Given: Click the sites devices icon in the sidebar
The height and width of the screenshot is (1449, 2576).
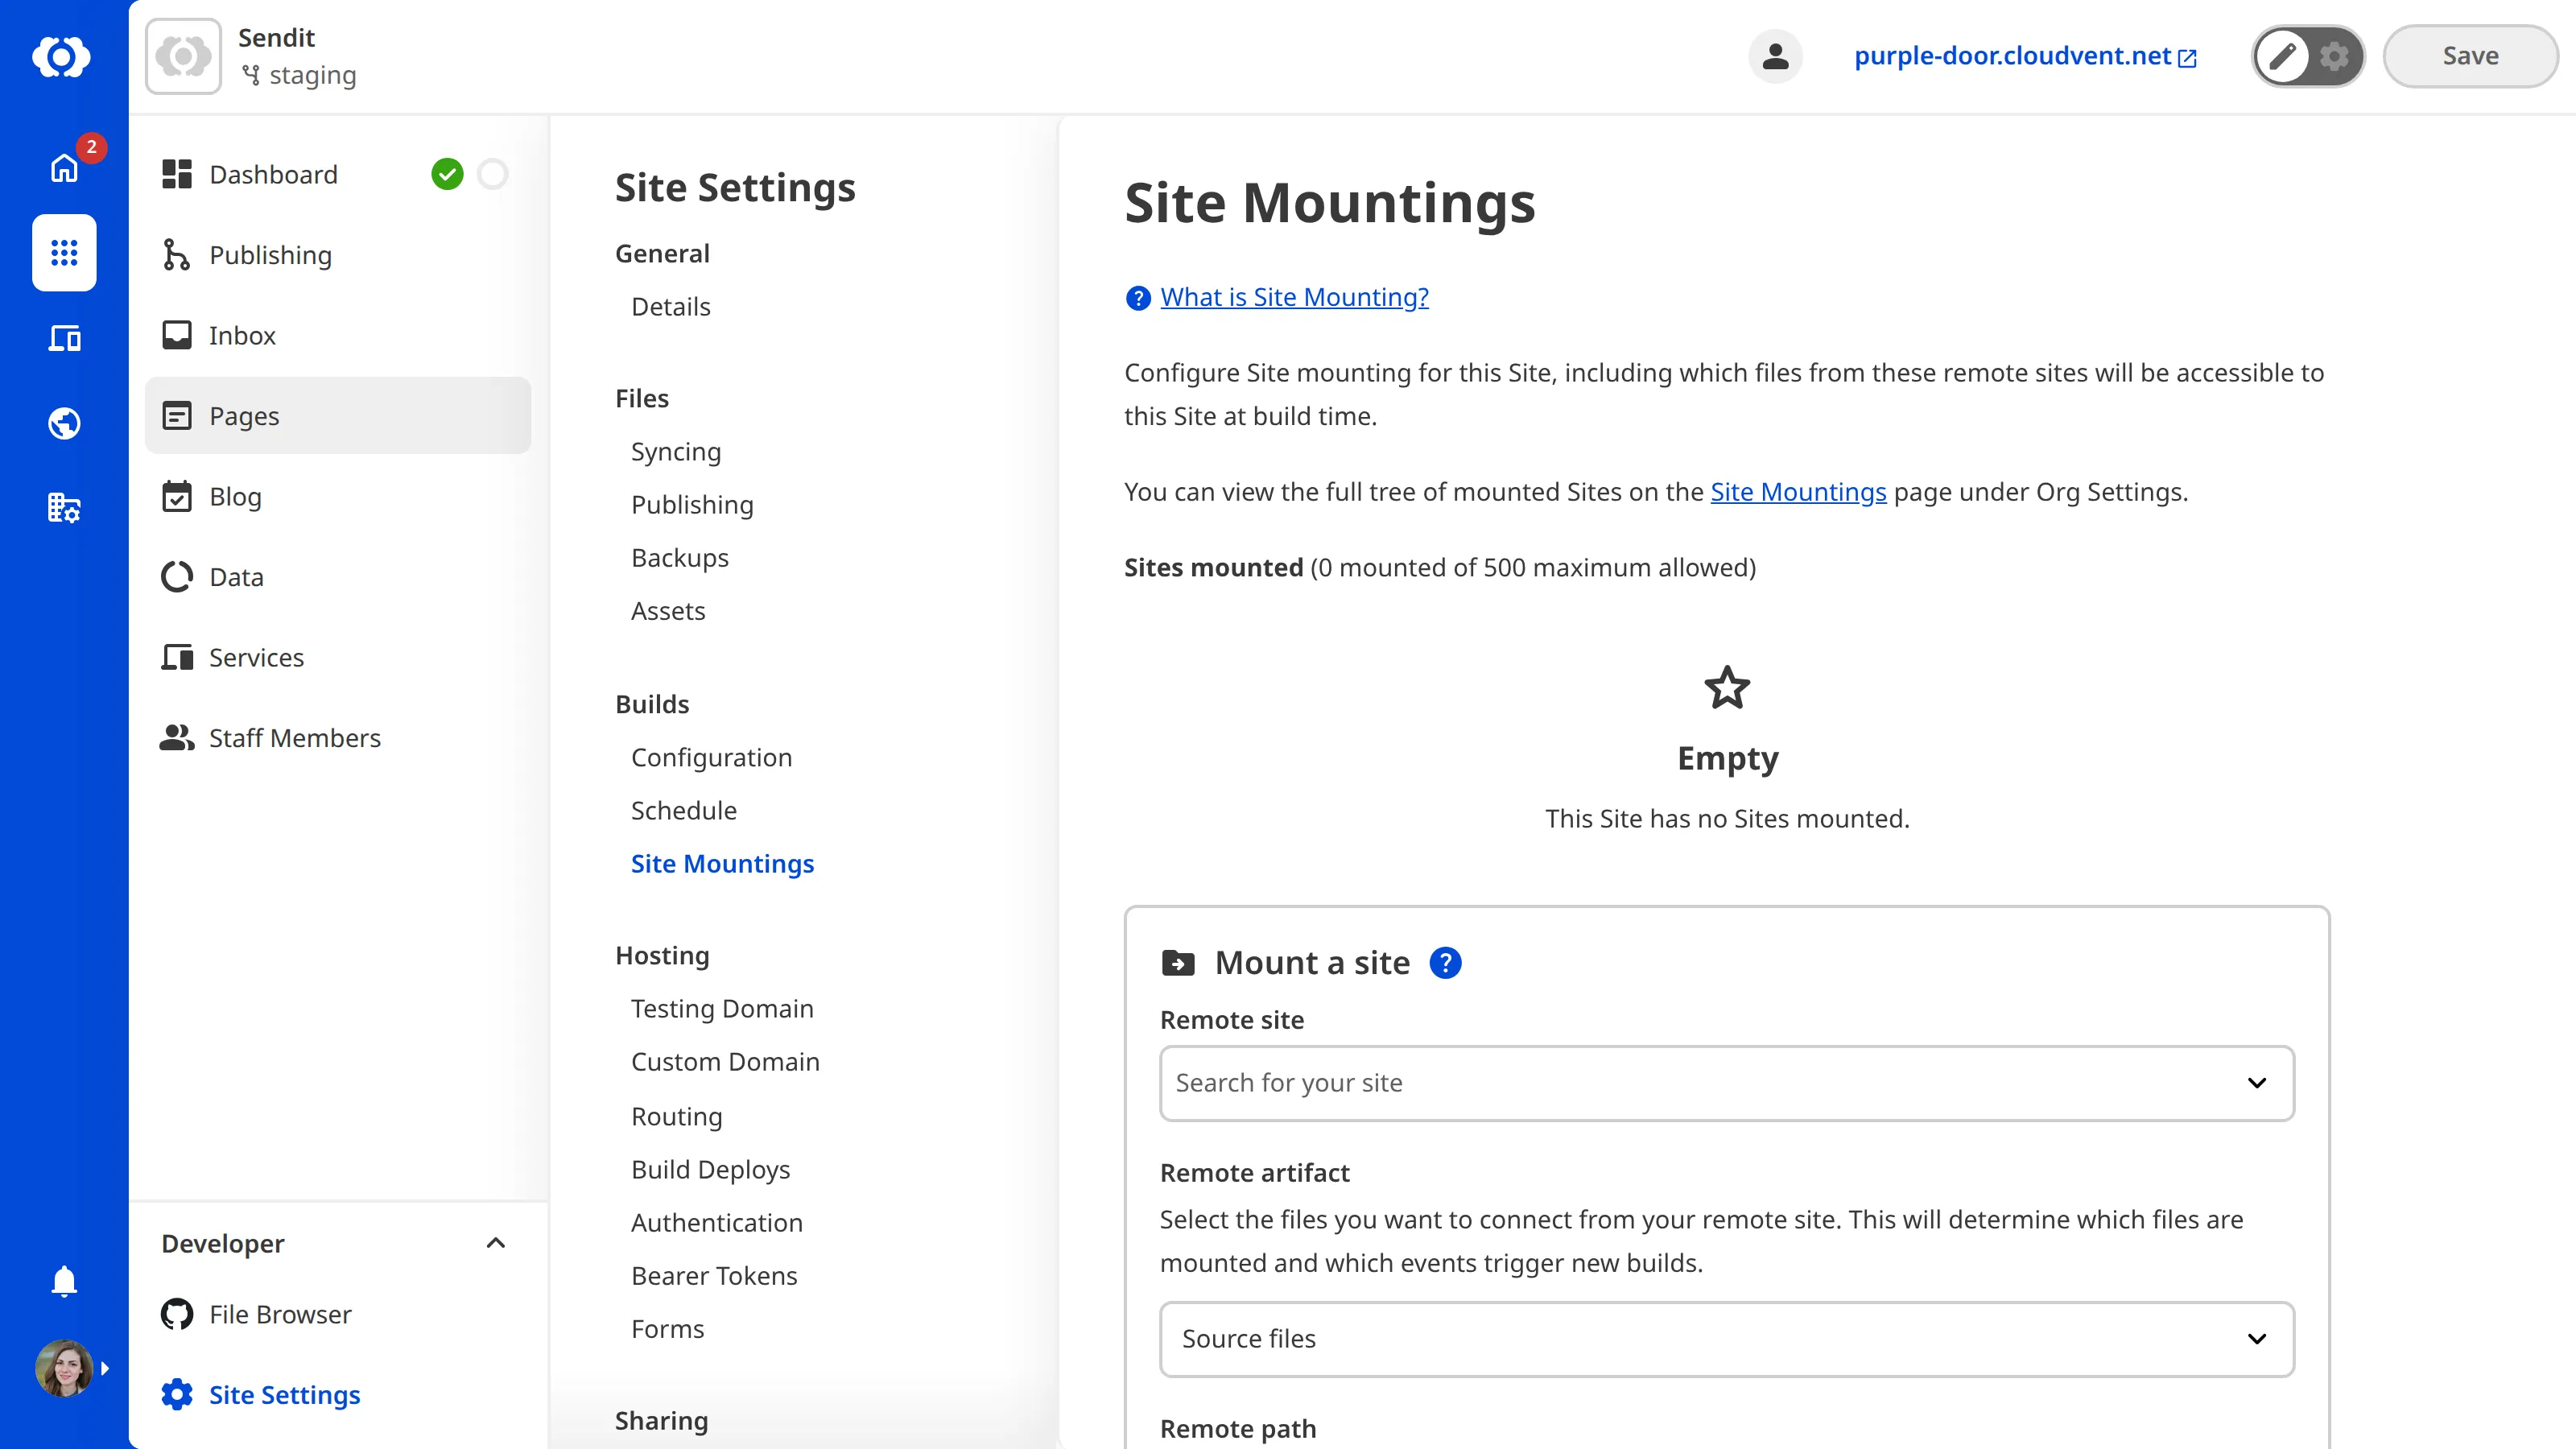Looking at the screenshot, I should (x=63, y=338).
